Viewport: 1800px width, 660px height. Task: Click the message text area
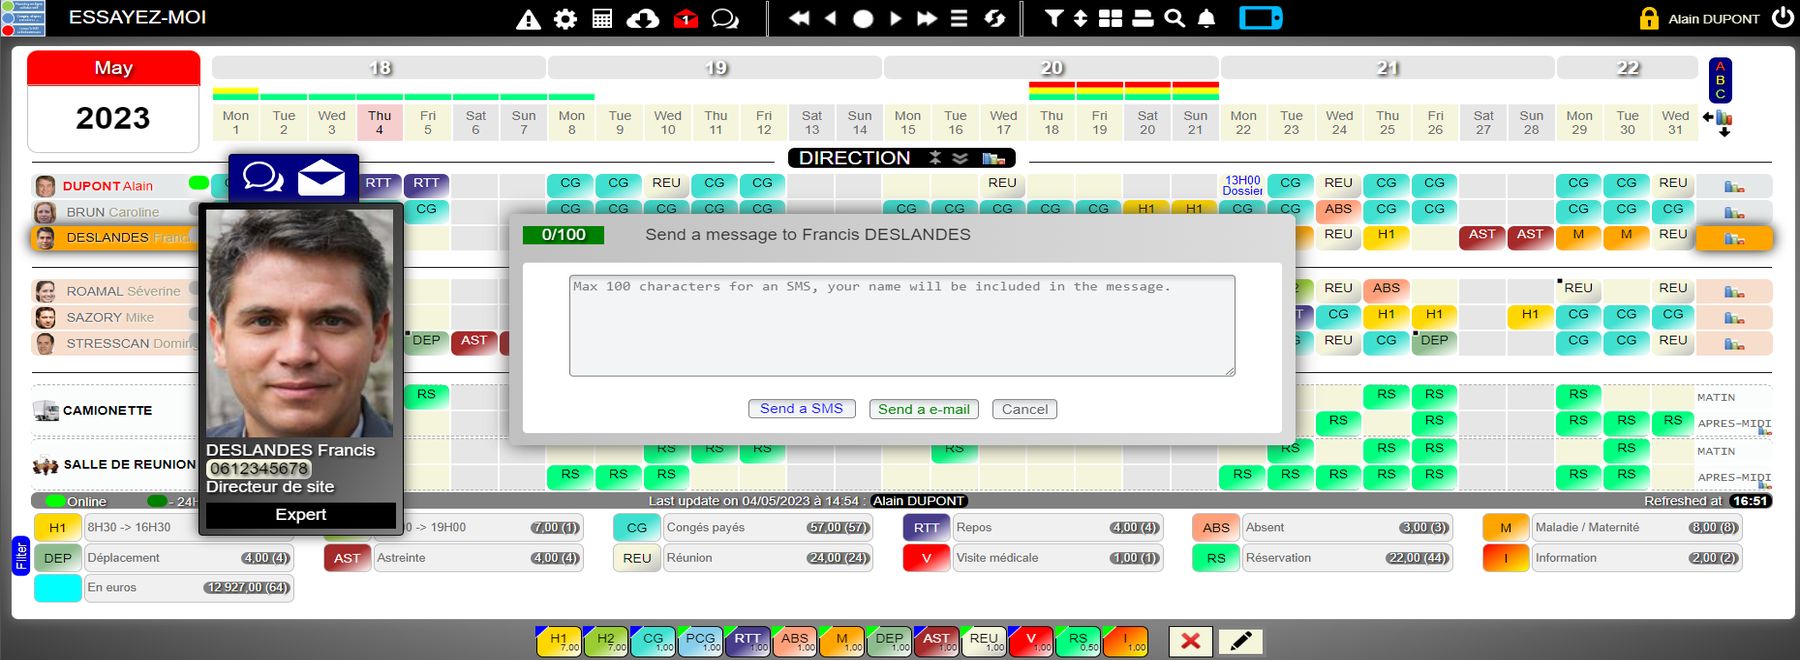pos(902,326)
